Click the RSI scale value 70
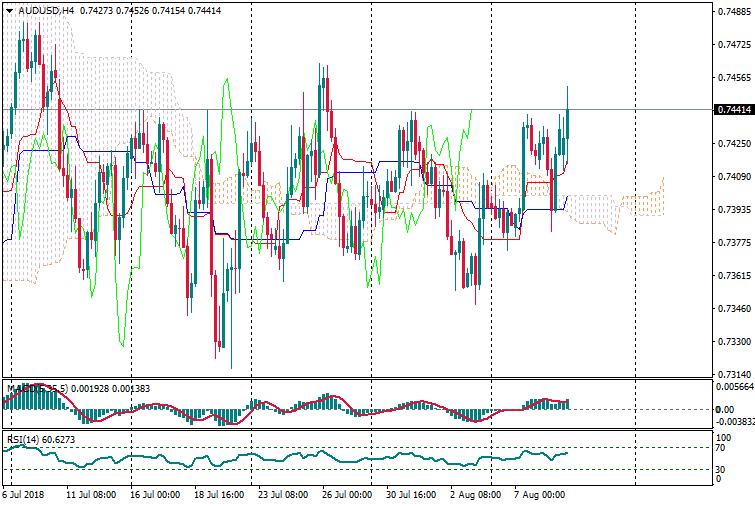The image size is (755, 506). tap(722, 448)
